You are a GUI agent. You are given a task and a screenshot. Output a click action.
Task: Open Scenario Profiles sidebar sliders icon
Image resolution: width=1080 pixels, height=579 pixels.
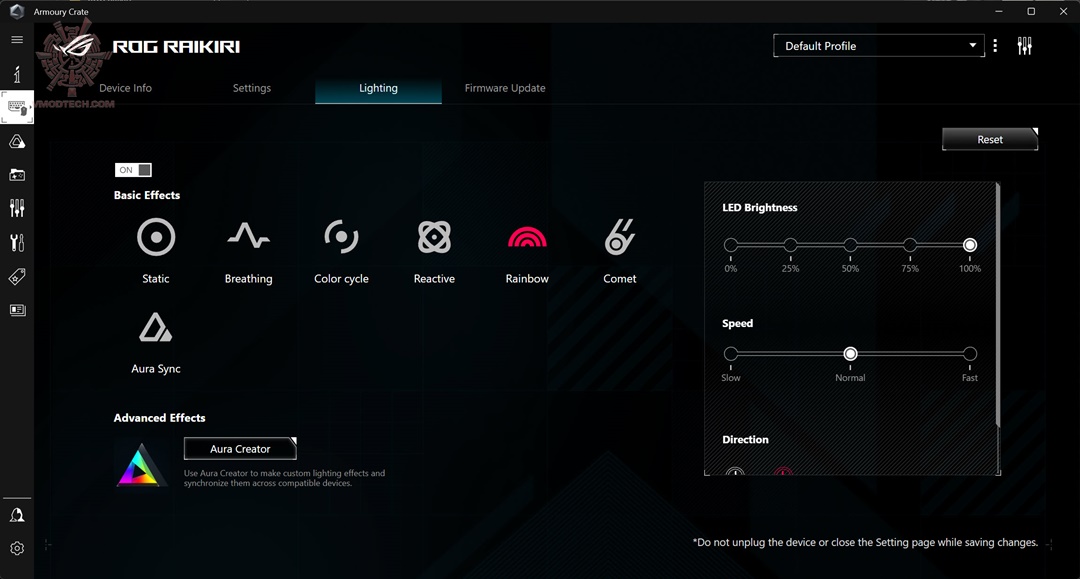[x=17, y=208]
